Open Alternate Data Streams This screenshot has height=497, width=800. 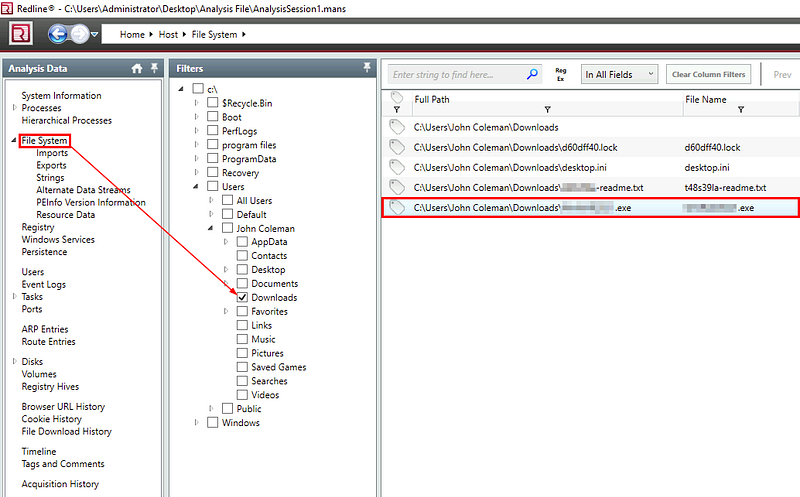[x=83, y=190]
